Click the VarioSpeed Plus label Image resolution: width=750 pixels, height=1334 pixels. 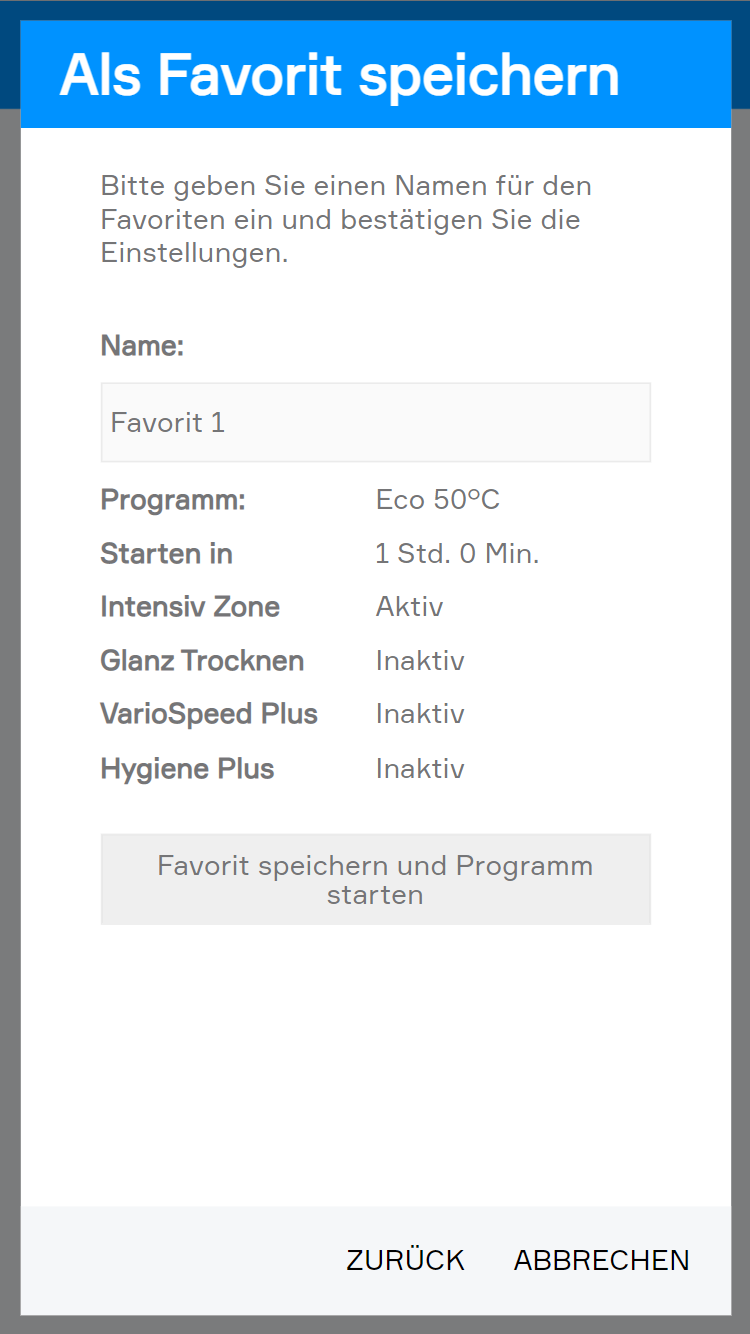click(x=209, y=714)
